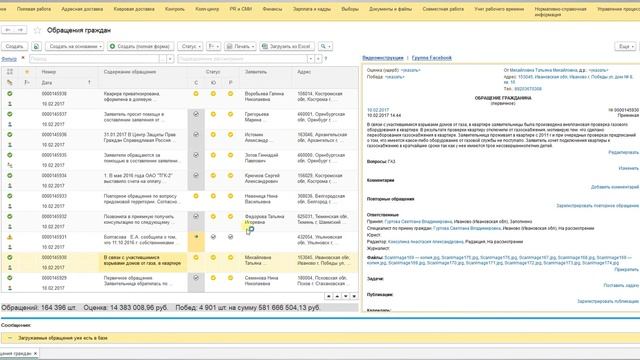Open the Печать dropdown
The height and width of the screenshot is (360, 640).
[x=240, y=47]
